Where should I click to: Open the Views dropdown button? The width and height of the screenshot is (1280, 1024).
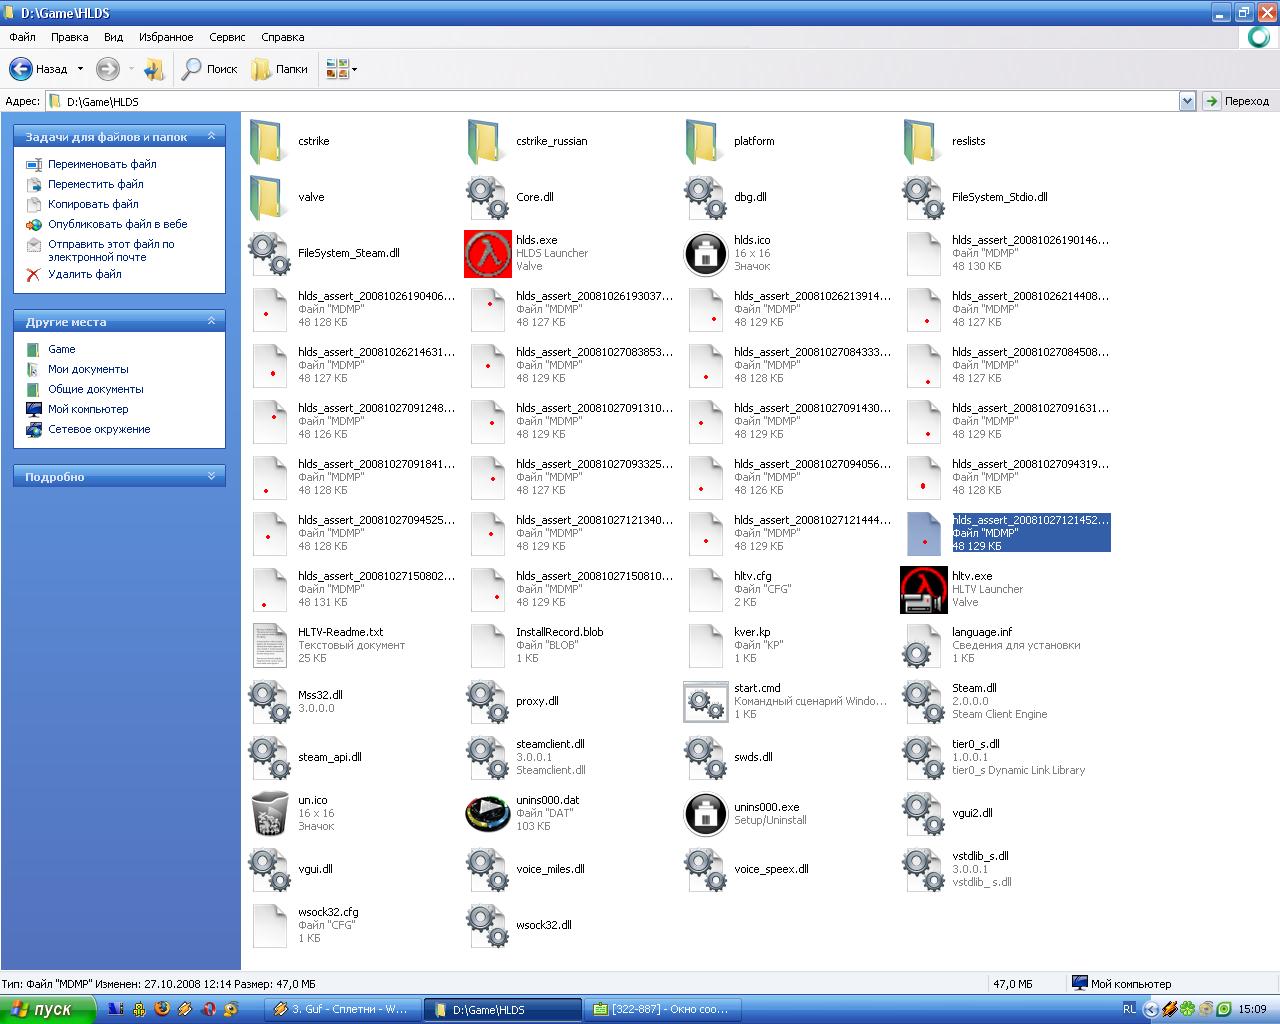coord(341,69)
